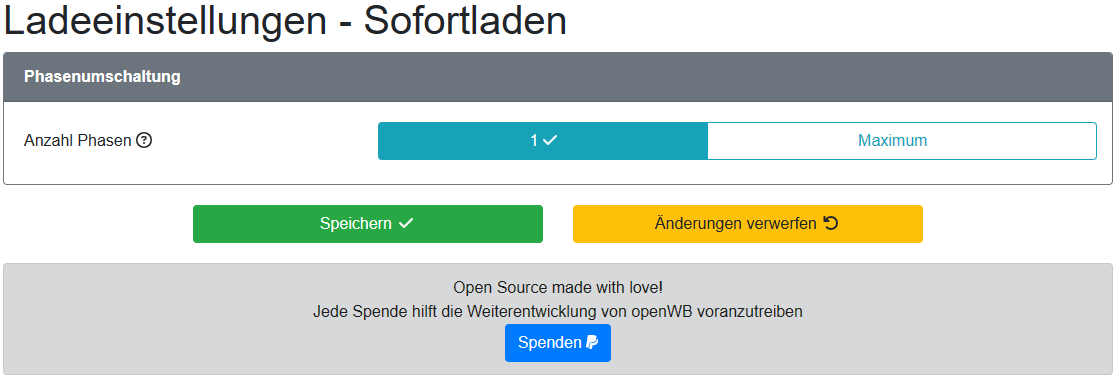
Task: Discard changes with the yellow Änderungen verwerfen button
Action: pyautogui.click(x=748, y=224)
